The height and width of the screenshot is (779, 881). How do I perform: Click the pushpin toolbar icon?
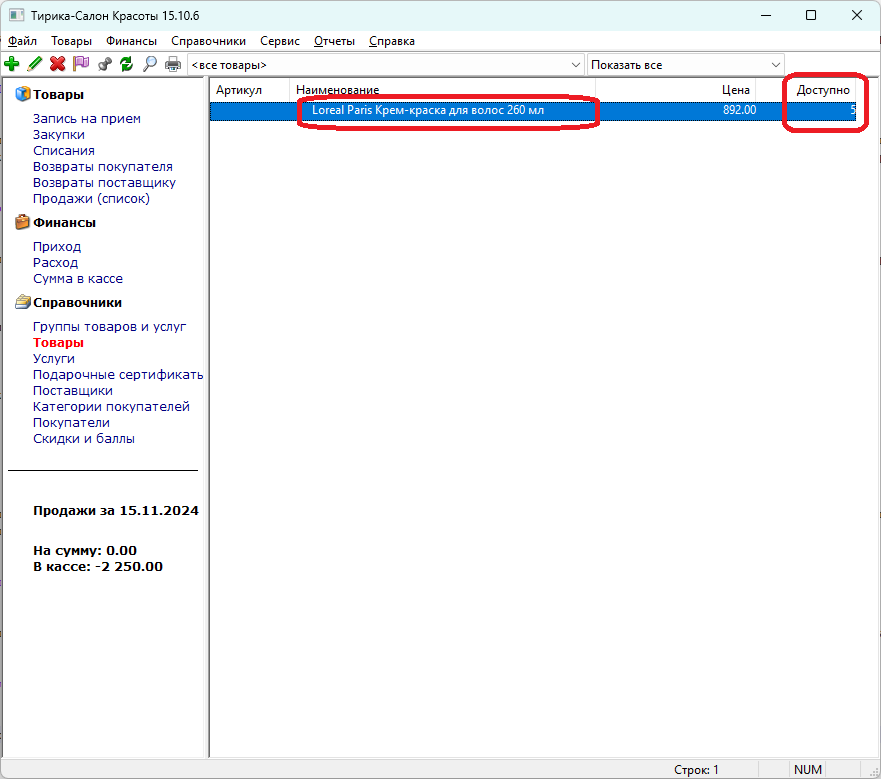click(x=105, y=64)
